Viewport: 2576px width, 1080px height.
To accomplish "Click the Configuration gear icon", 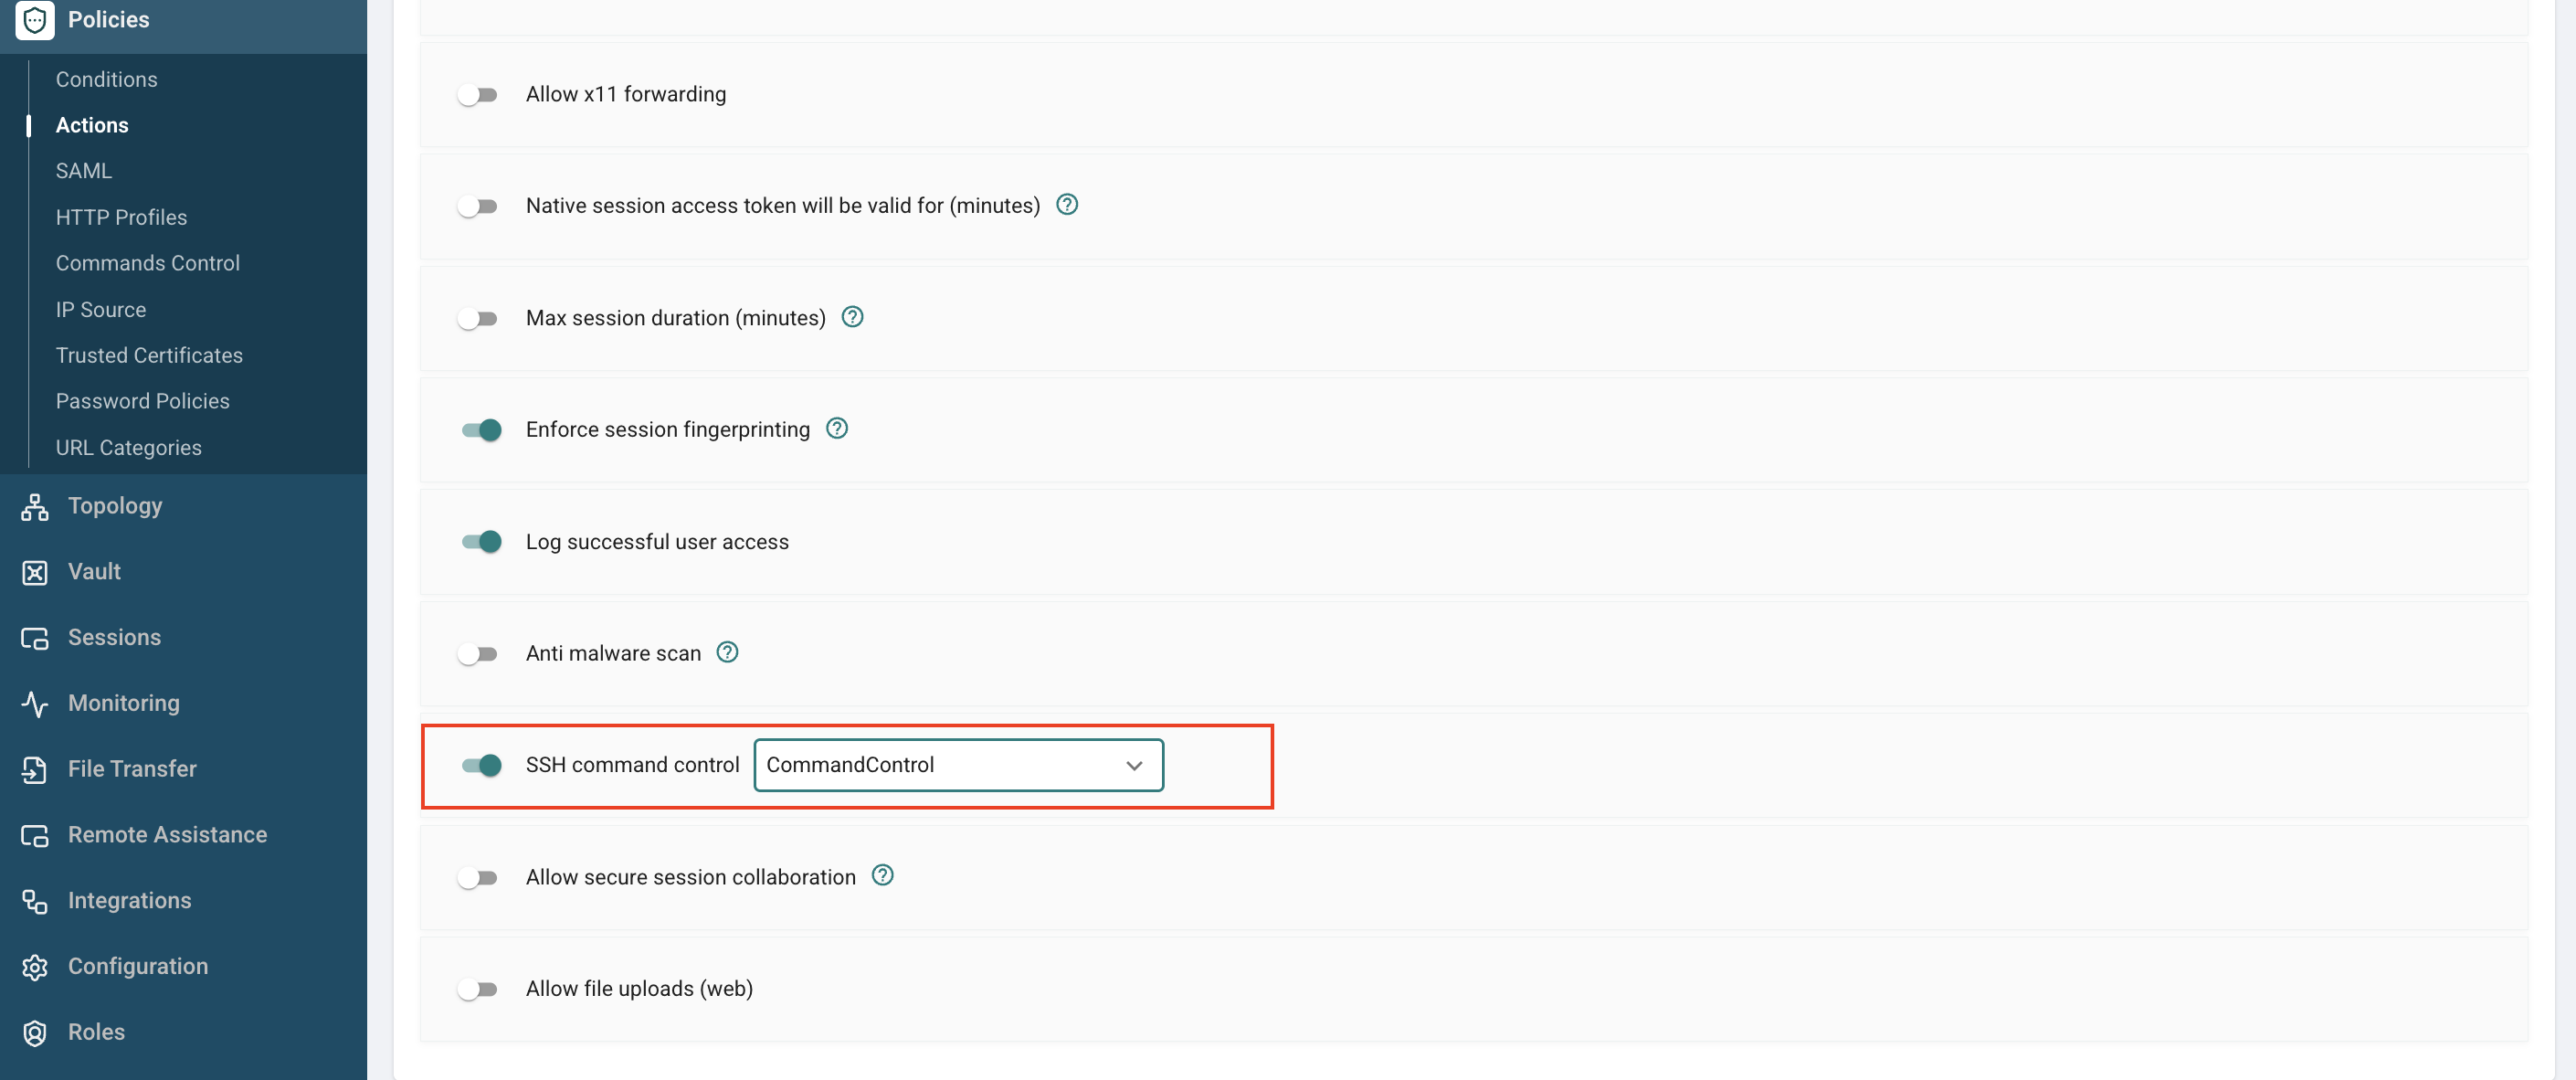I will pyautogui.click(x=35, y=967).
